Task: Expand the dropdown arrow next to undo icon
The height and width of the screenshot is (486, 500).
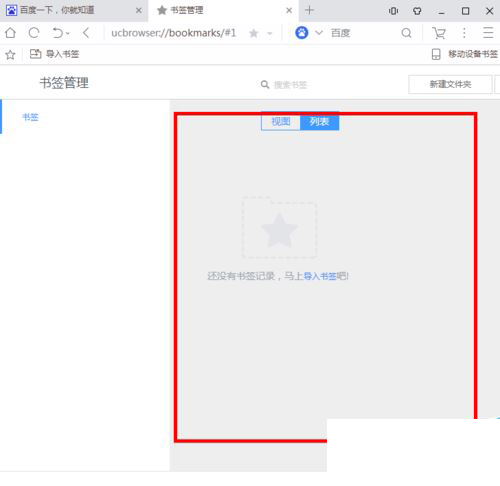Action: point(68,33)
